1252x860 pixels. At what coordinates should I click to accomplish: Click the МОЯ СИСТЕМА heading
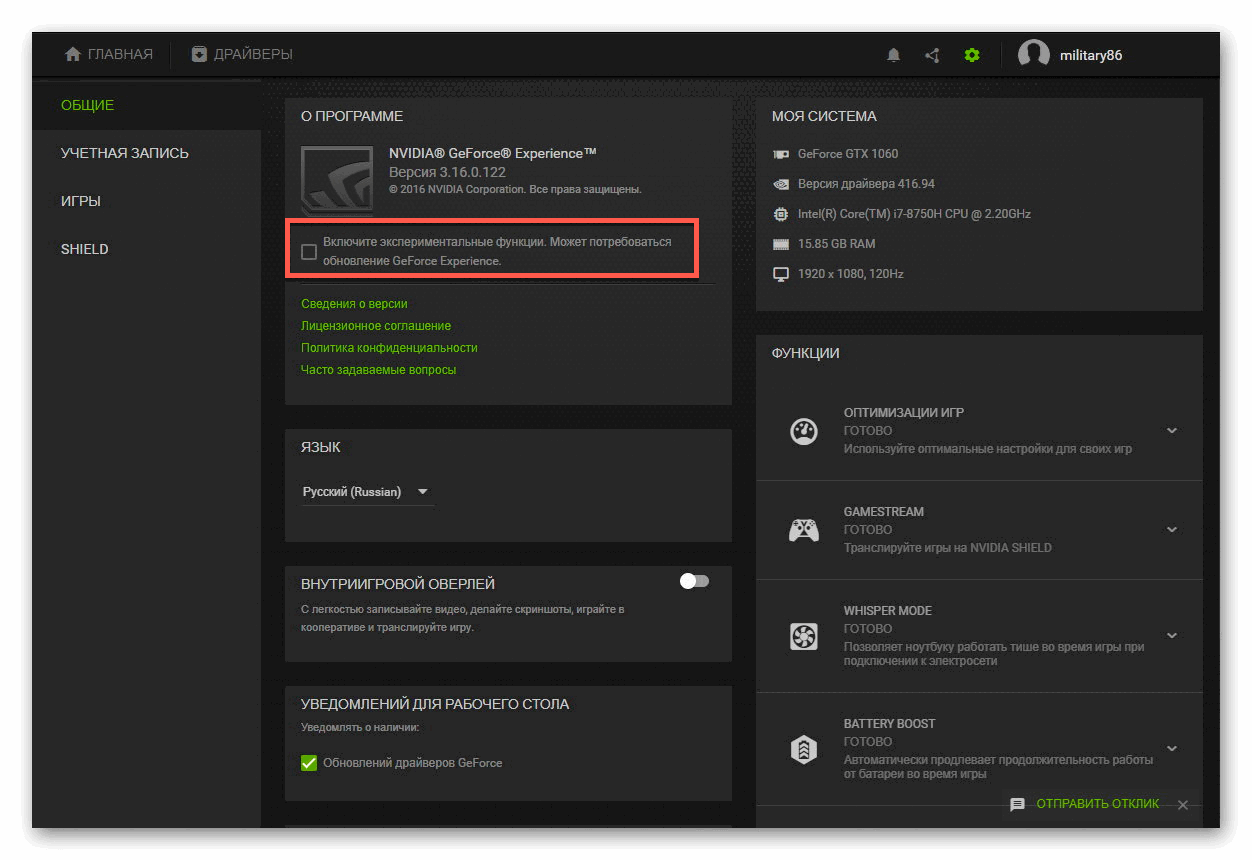pyautogui.click(x=824, y=116)
